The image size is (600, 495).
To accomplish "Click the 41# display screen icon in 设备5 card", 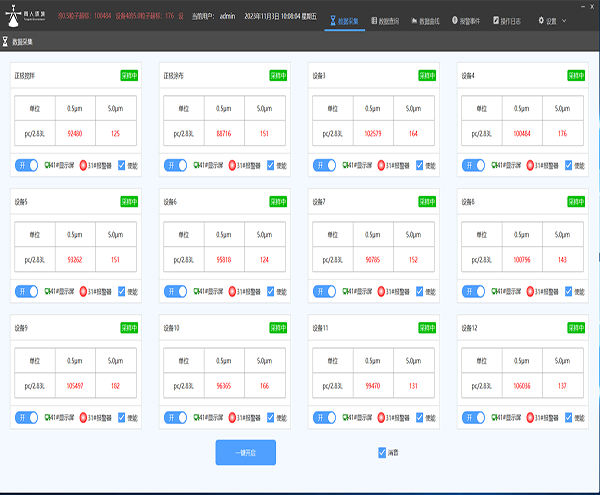I will coord(47,291).
